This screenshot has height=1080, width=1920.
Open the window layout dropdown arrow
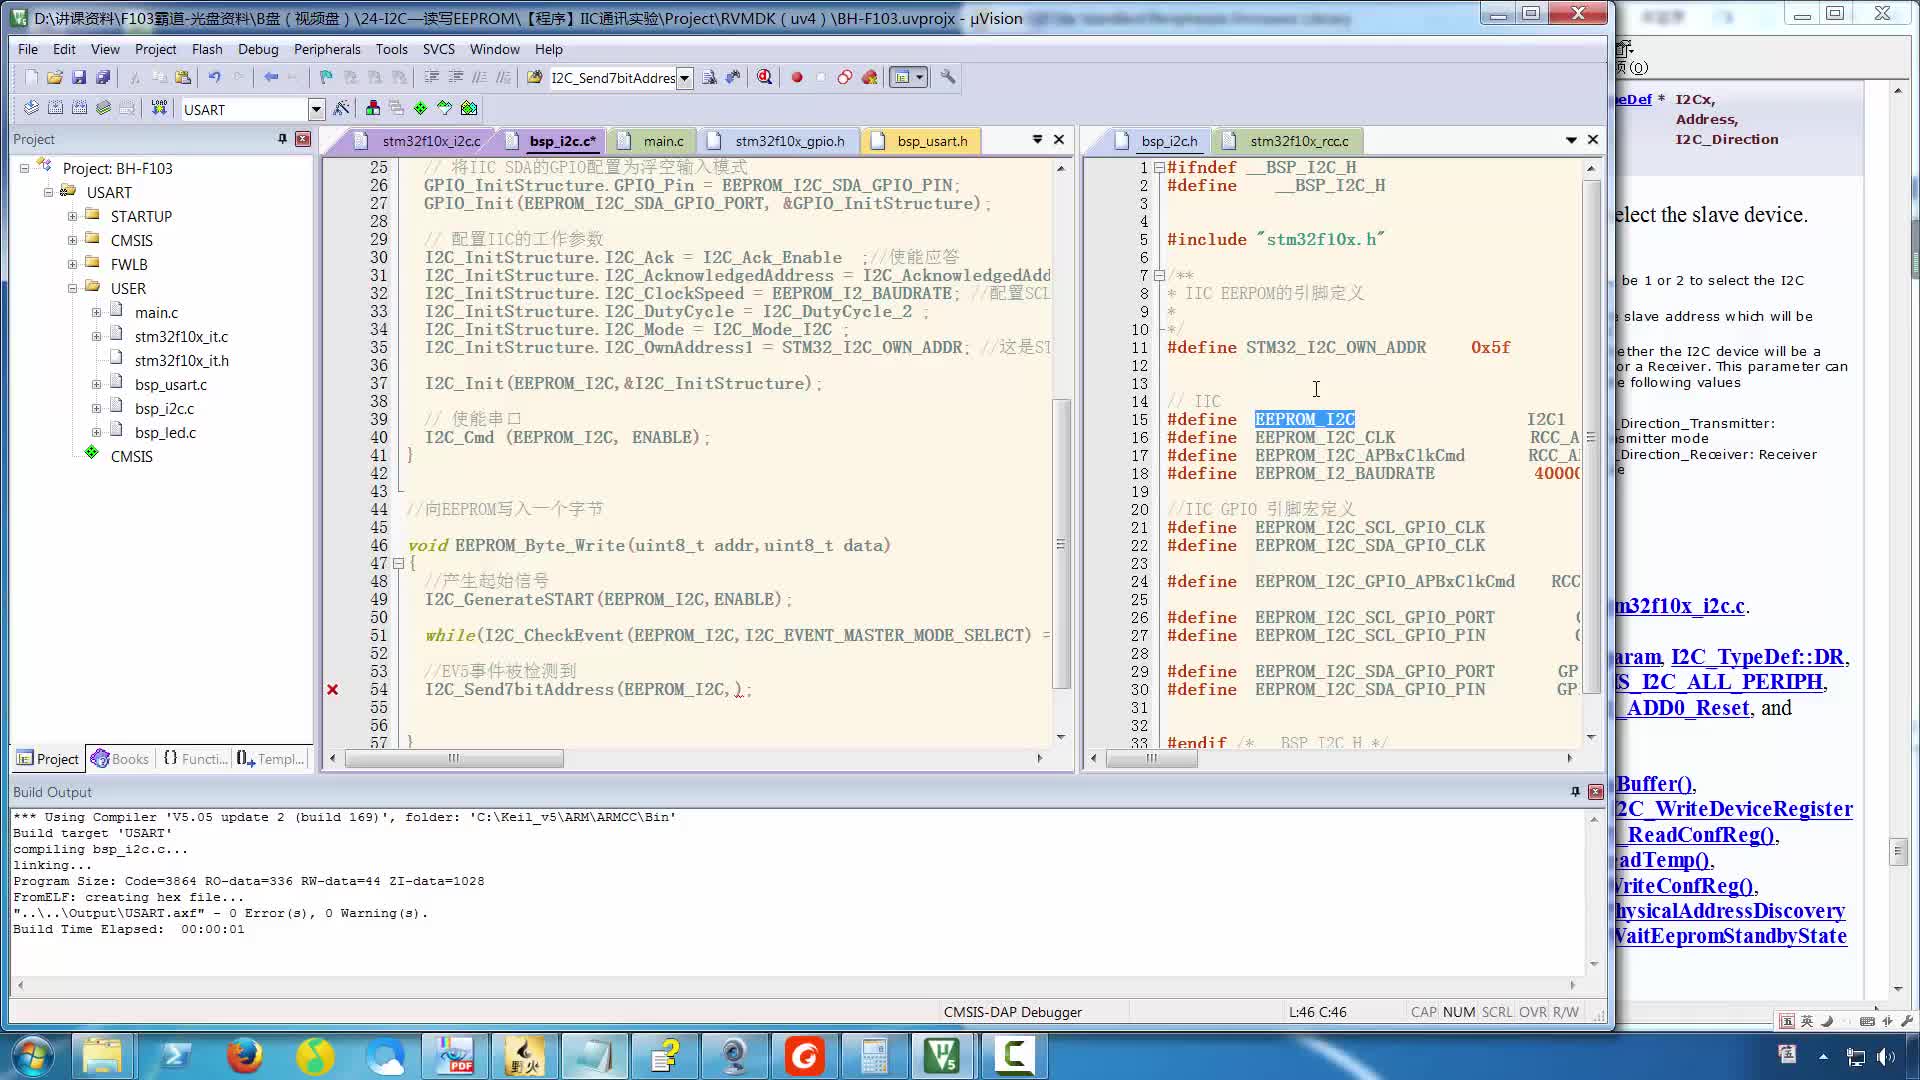(x=920, y=77)
